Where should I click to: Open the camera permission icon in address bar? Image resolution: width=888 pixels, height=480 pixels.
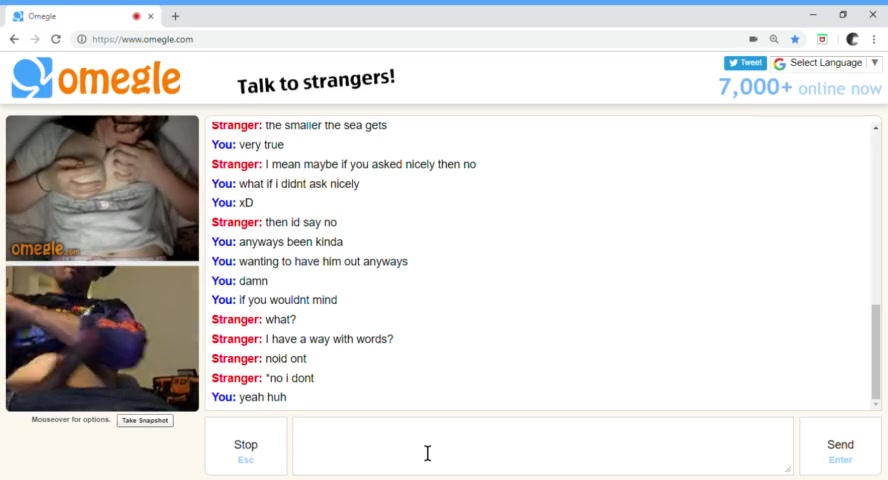pyautogui.click(x=753, y=39)
